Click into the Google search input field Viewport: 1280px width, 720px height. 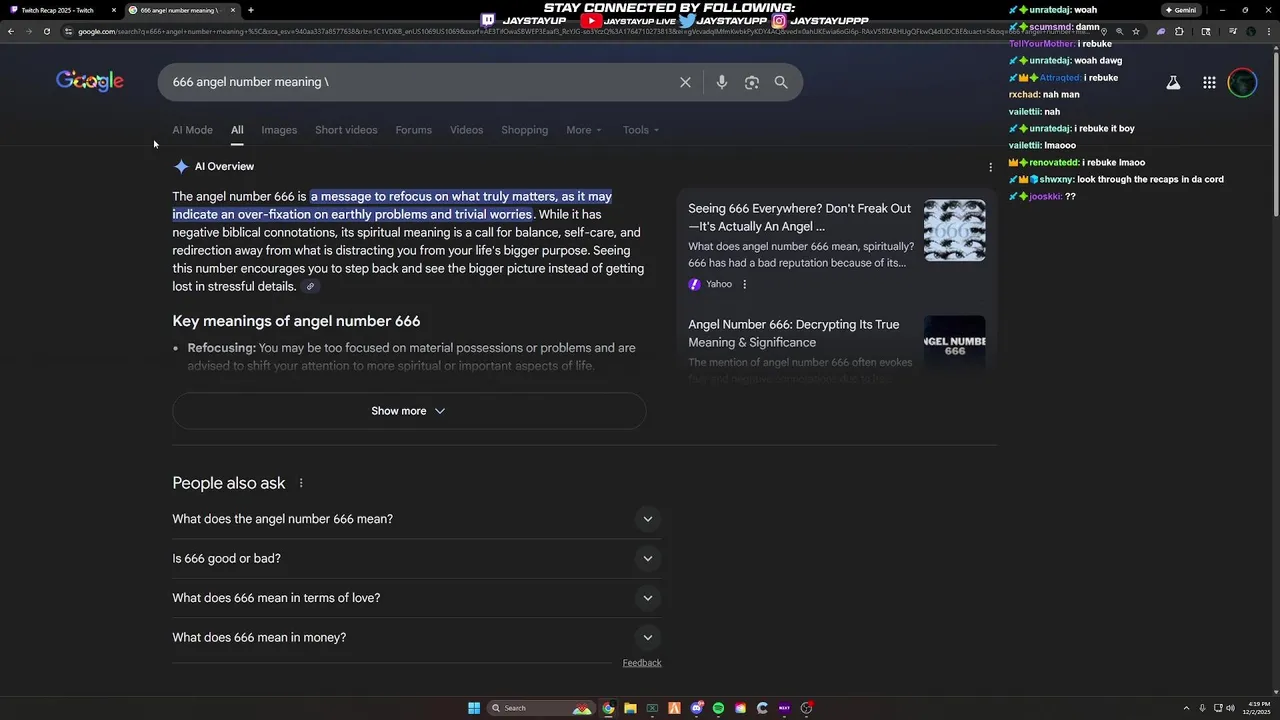pos(420,82)
